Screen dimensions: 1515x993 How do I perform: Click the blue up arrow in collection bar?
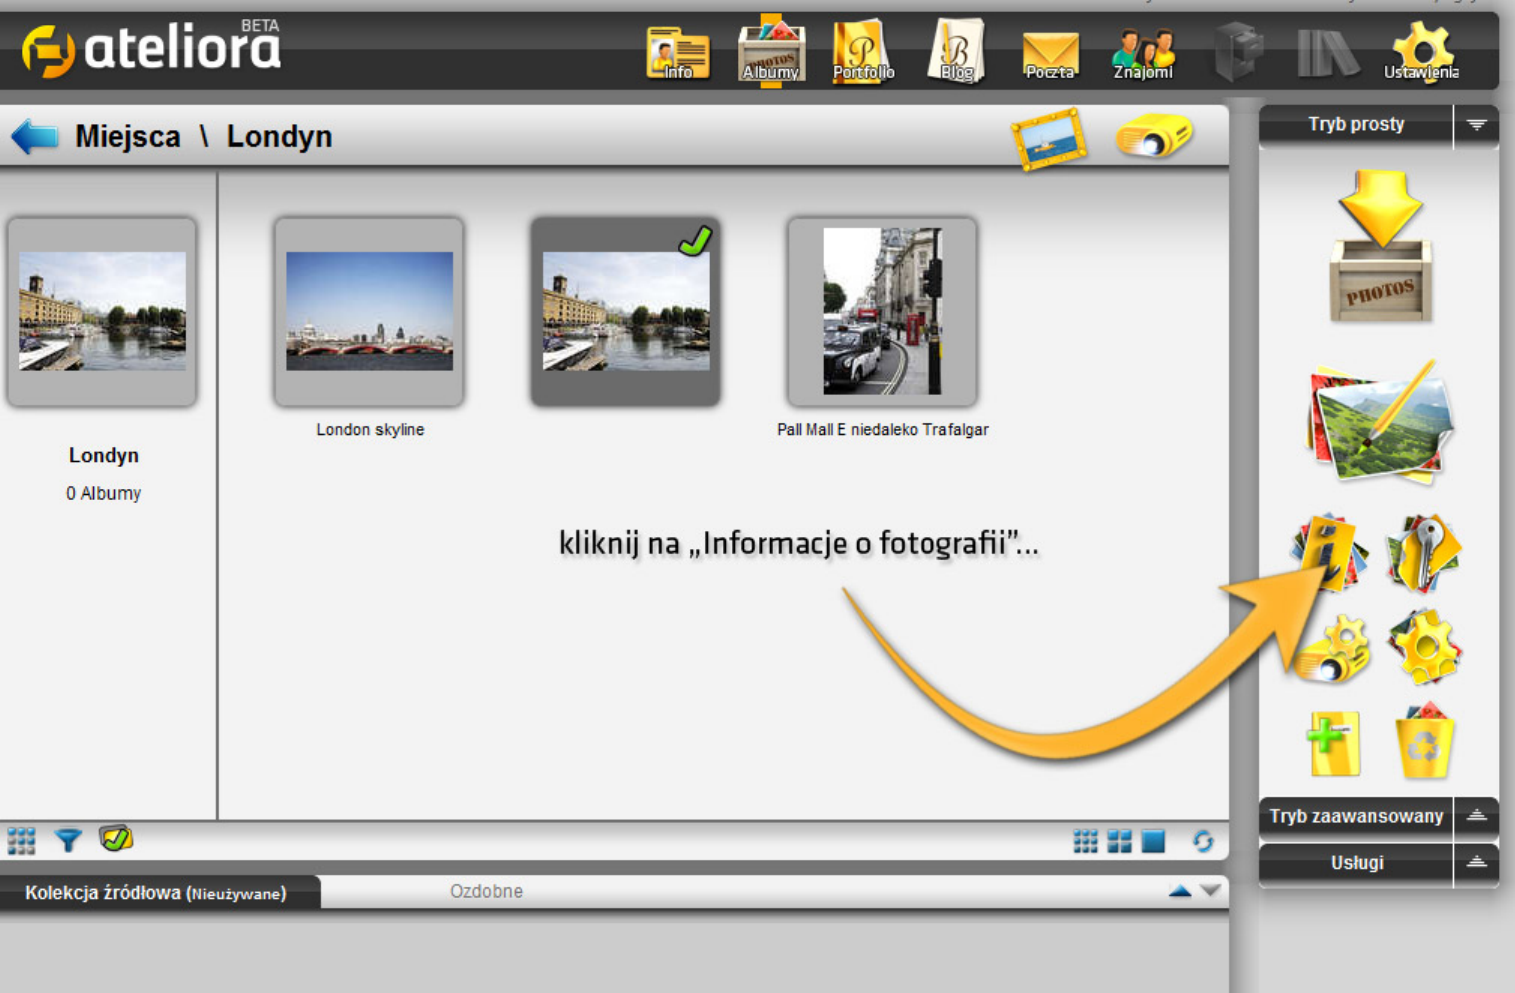1180,891
